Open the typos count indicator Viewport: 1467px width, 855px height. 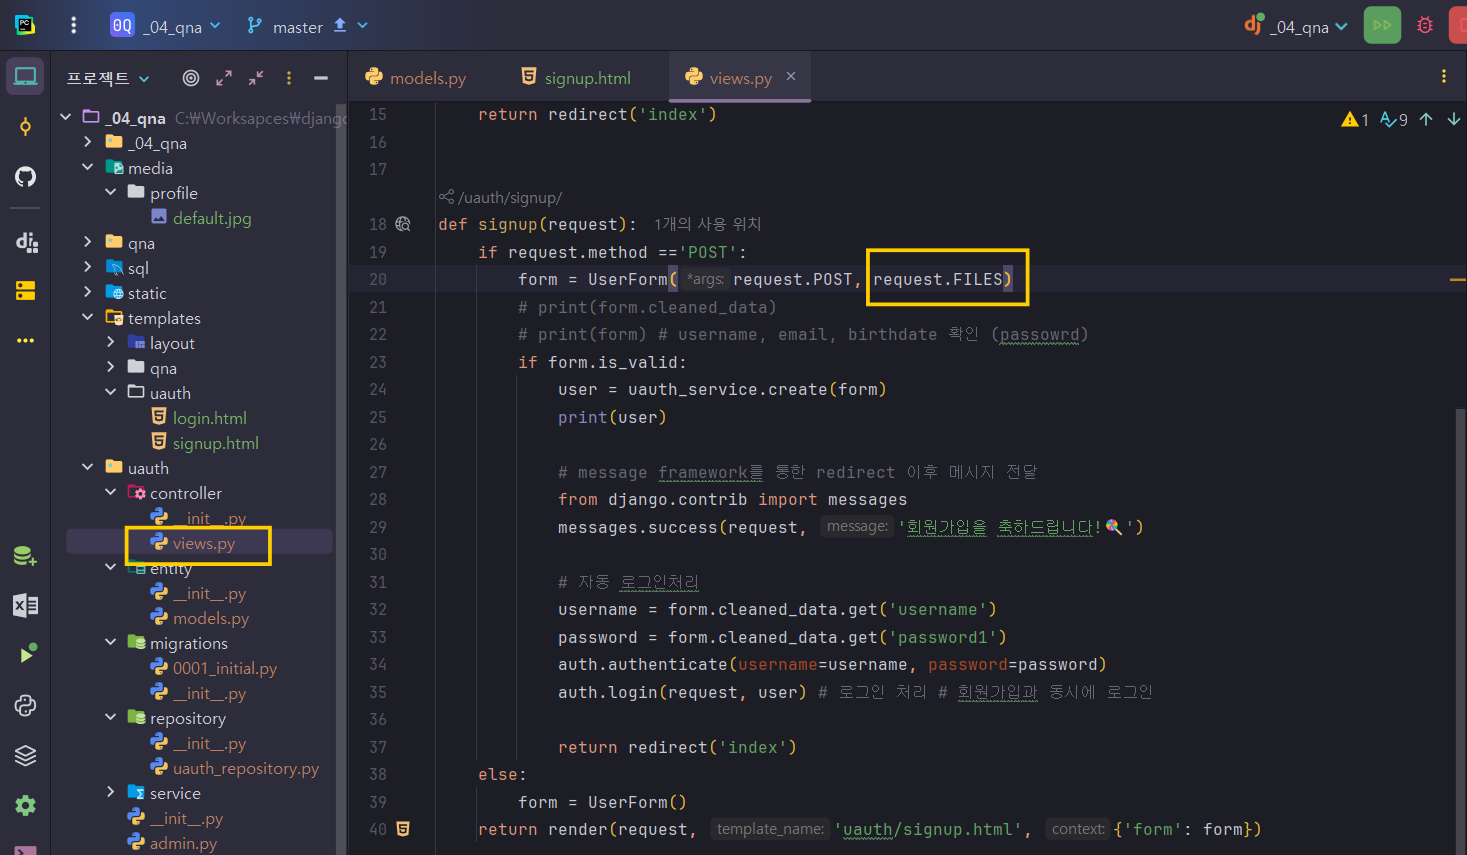tap(1394, 120)
